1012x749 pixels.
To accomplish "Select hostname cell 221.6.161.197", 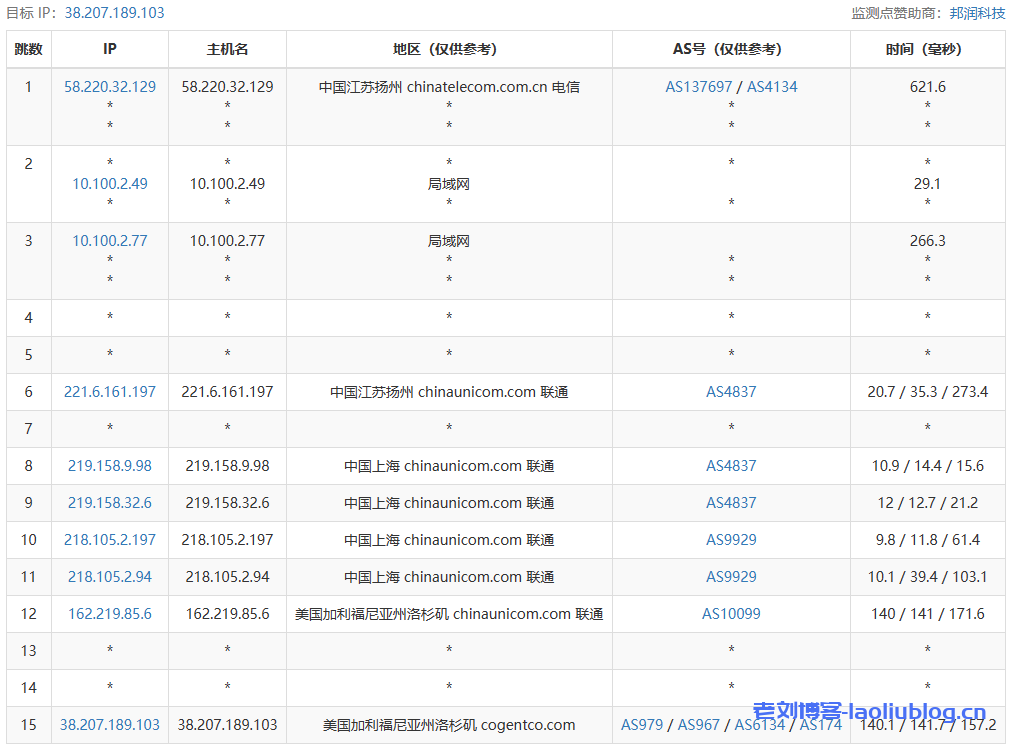I will pos(227,392).
